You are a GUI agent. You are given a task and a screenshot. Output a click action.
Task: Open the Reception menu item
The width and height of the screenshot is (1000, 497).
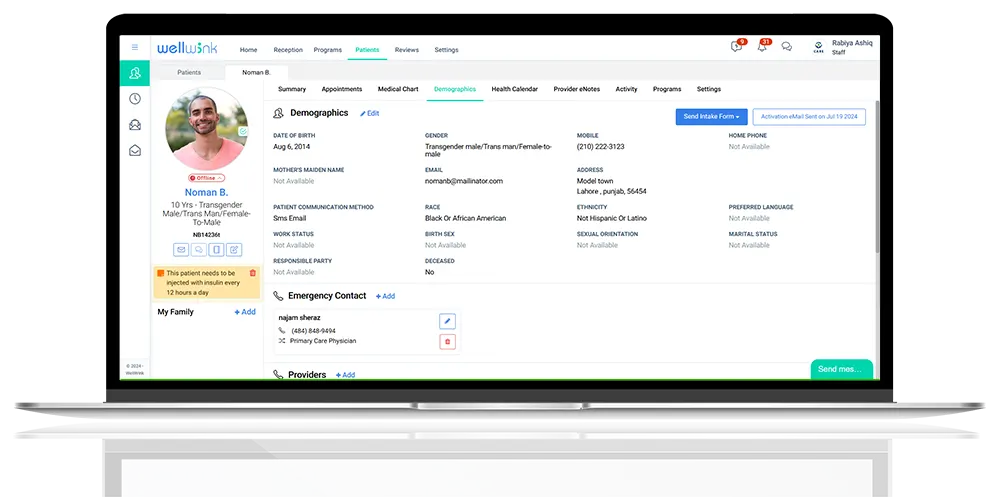[x=288, y=50]
